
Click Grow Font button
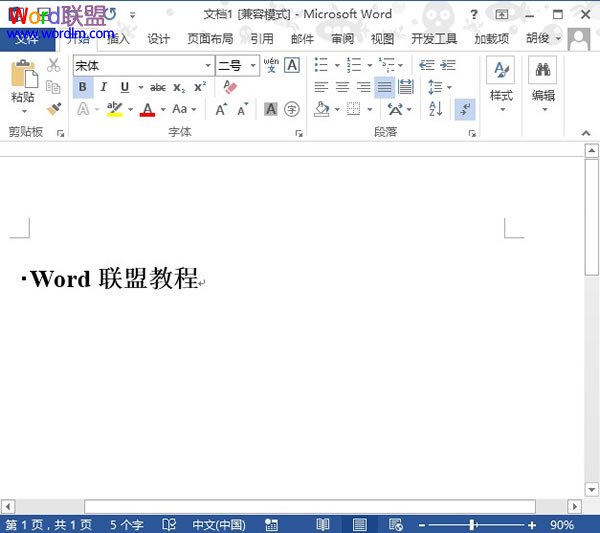(221, 109)
